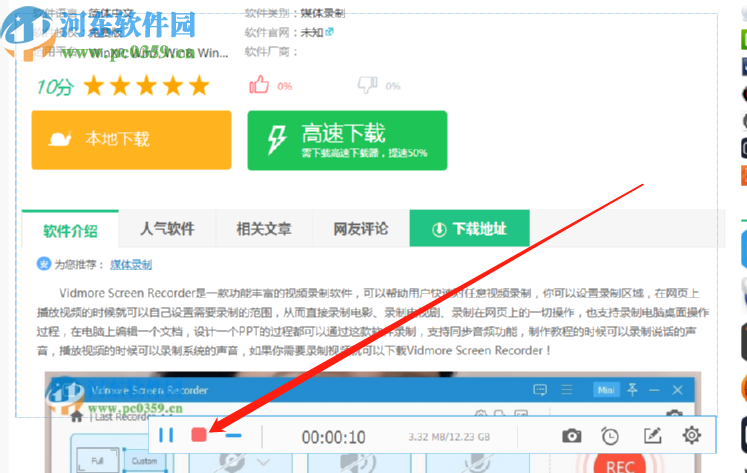Click the thumbs down dislike icon

[367, 85]
